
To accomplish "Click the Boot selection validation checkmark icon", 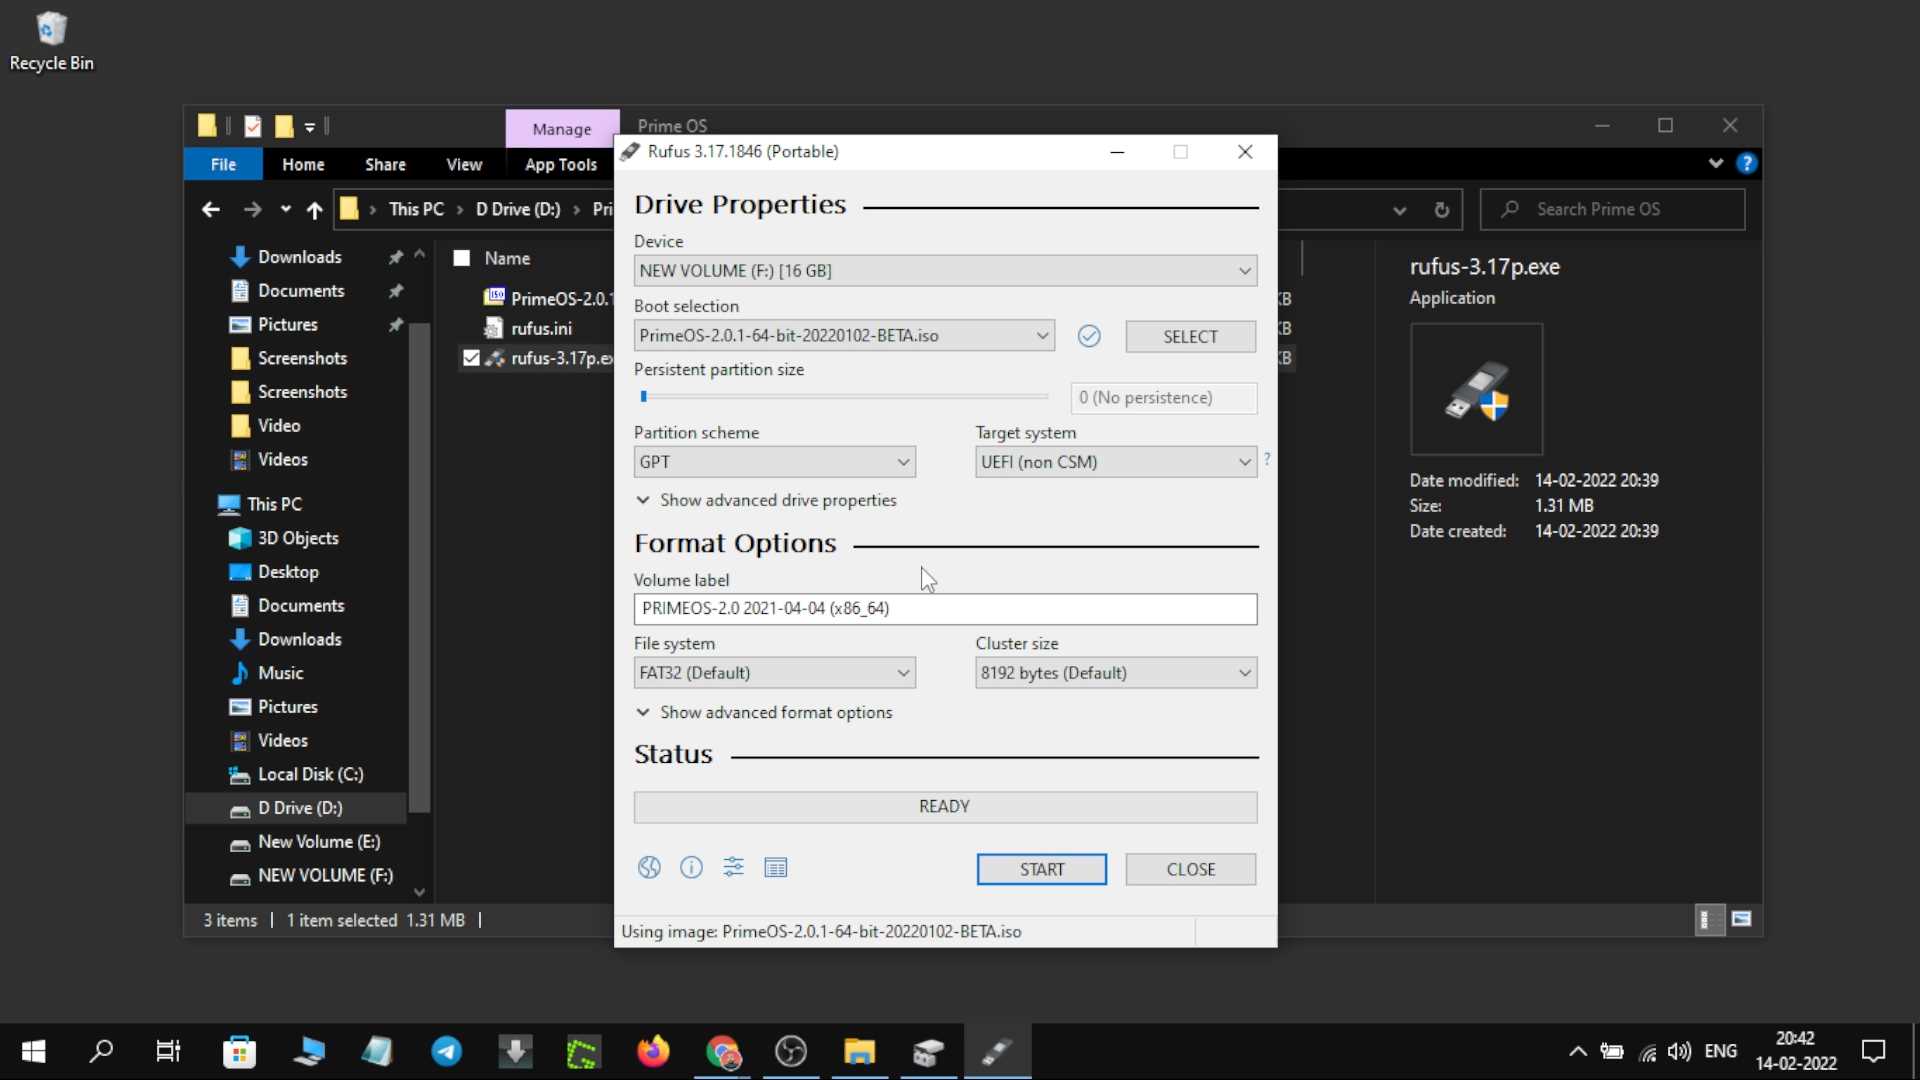I will (x=1089, y=336).
